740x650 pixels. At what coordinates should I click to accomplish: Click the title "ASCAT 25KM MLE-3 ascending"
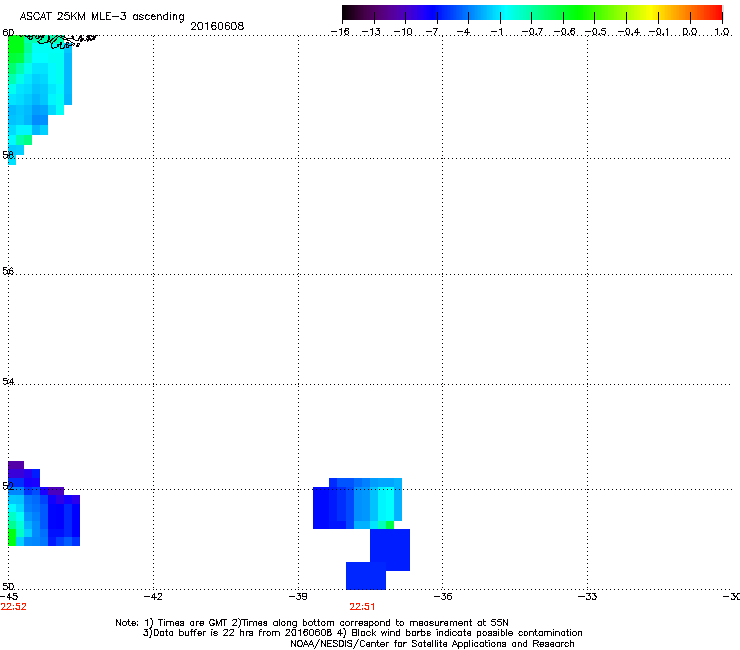pos(102,17)
